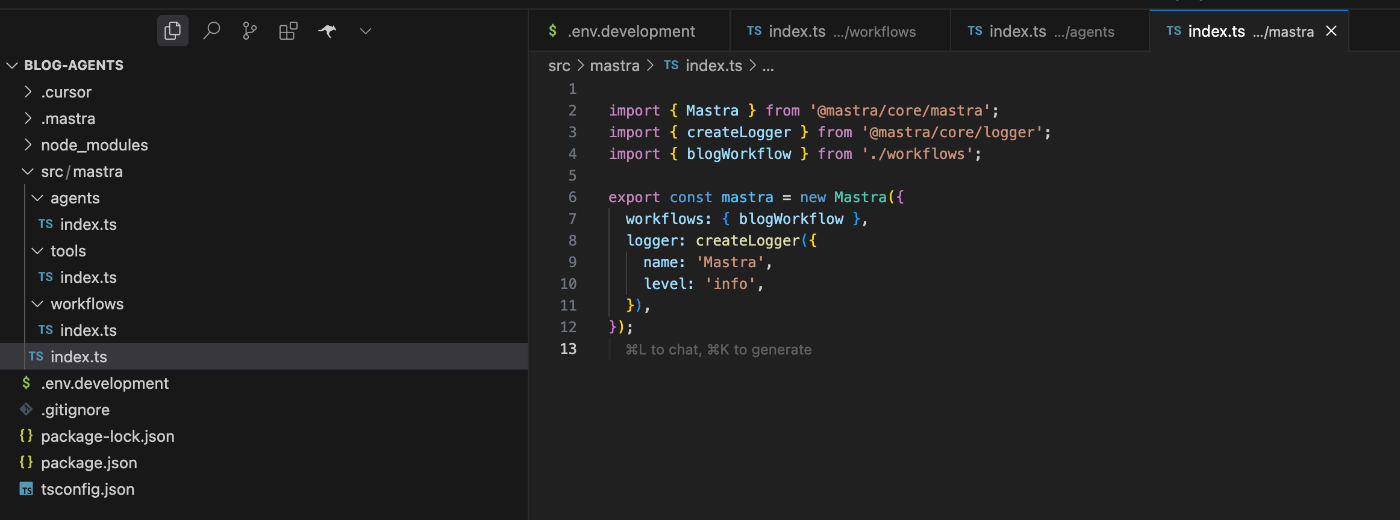Click the 'Mastra' name string on line 9
This screenshot has width=1400, height=520.
click(x=731, y=262)
